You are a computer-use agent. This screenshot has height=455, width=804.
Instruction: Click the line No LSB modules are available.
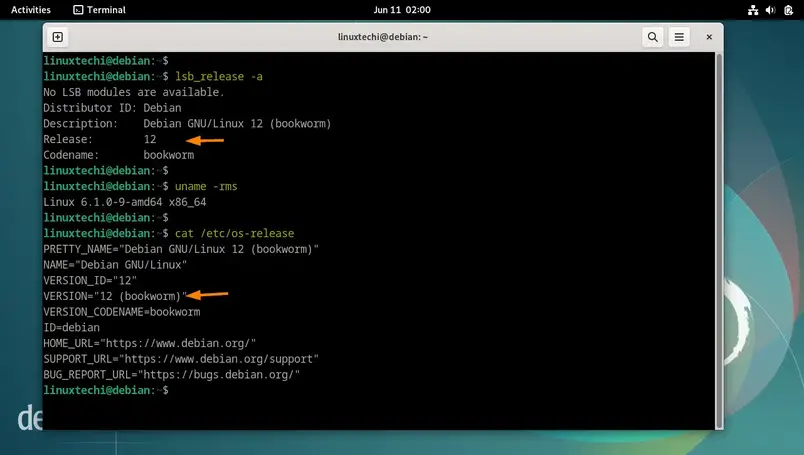coord(134,92)
